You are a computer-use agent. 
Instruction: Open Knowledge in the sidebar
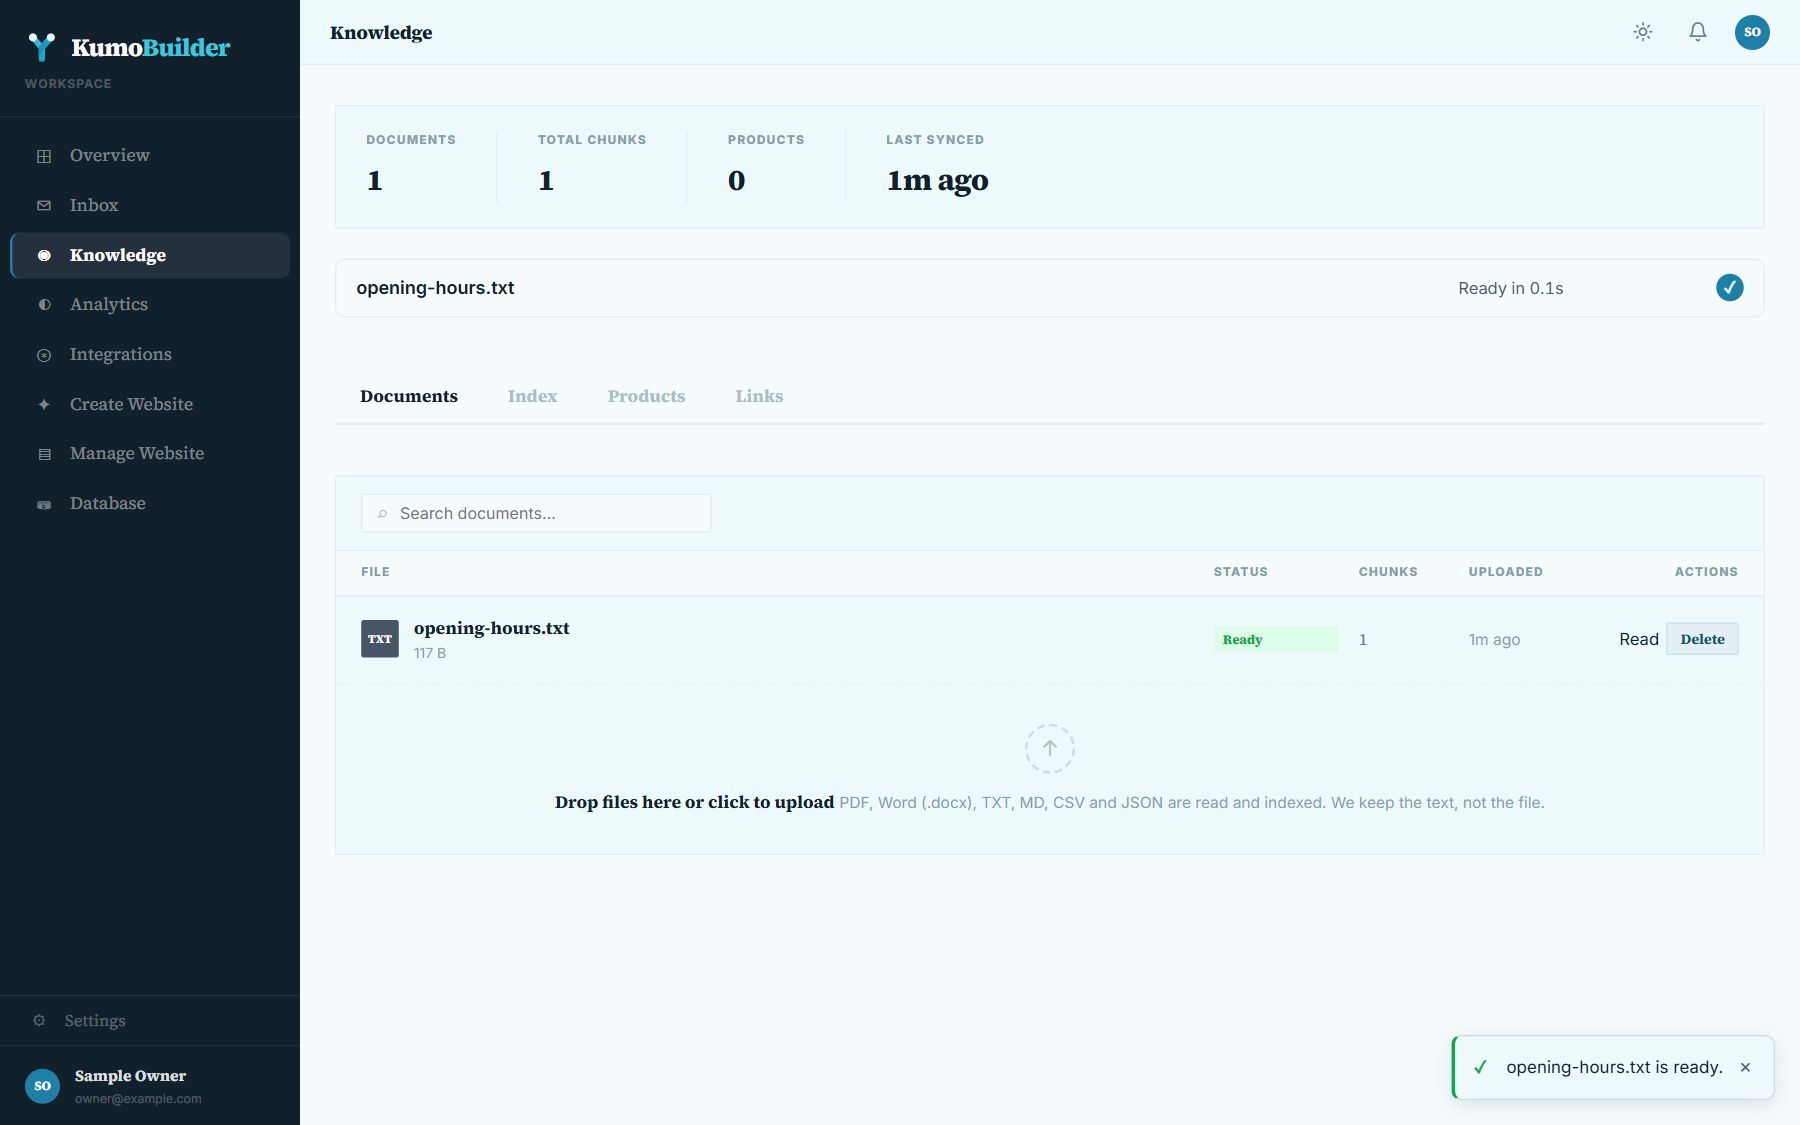[150, 255]
